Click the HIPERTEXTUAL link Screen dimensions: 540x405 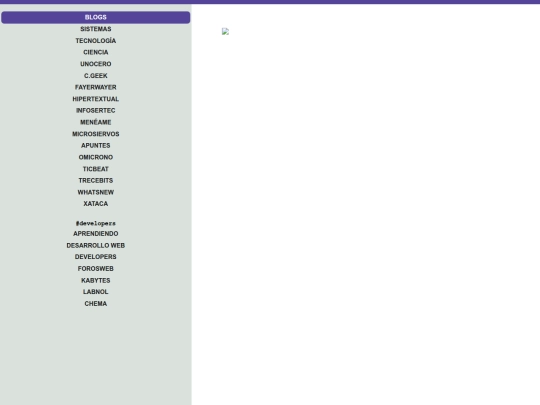click(95, 99)
